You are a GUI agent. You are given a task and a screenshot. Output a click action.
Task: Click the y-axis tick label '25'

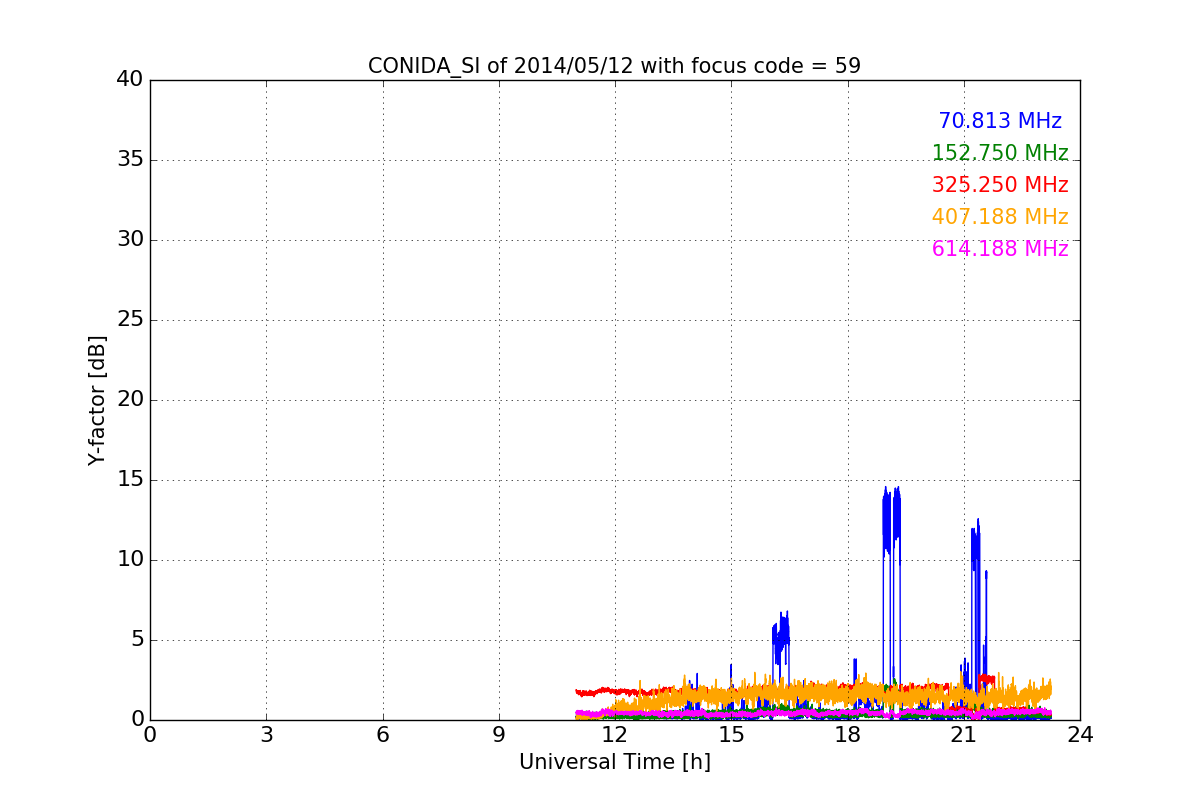click(x=130, y=320)
